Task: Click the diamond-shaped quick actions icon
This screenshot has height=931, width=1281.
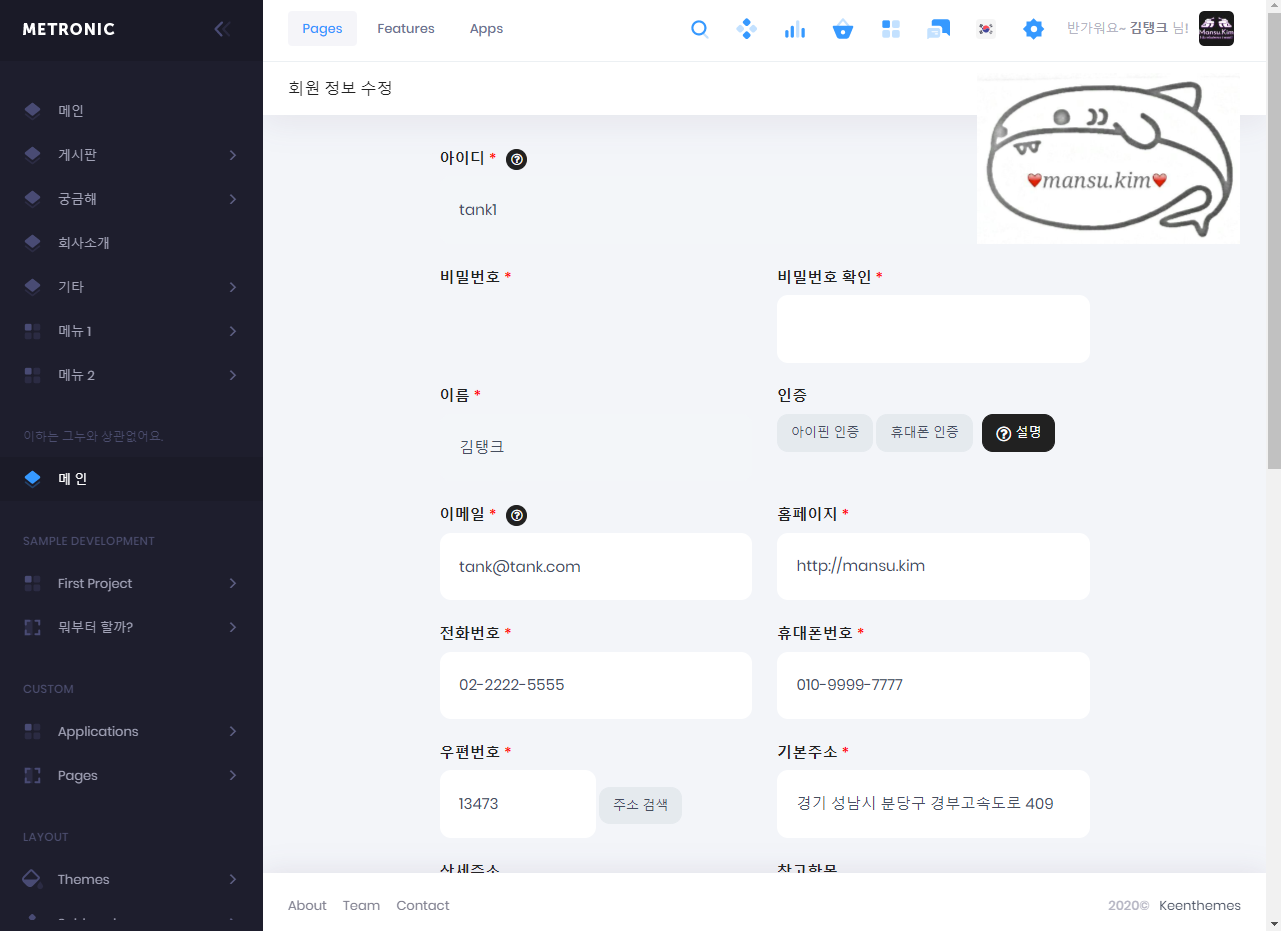Action: [x=746, y=29]
